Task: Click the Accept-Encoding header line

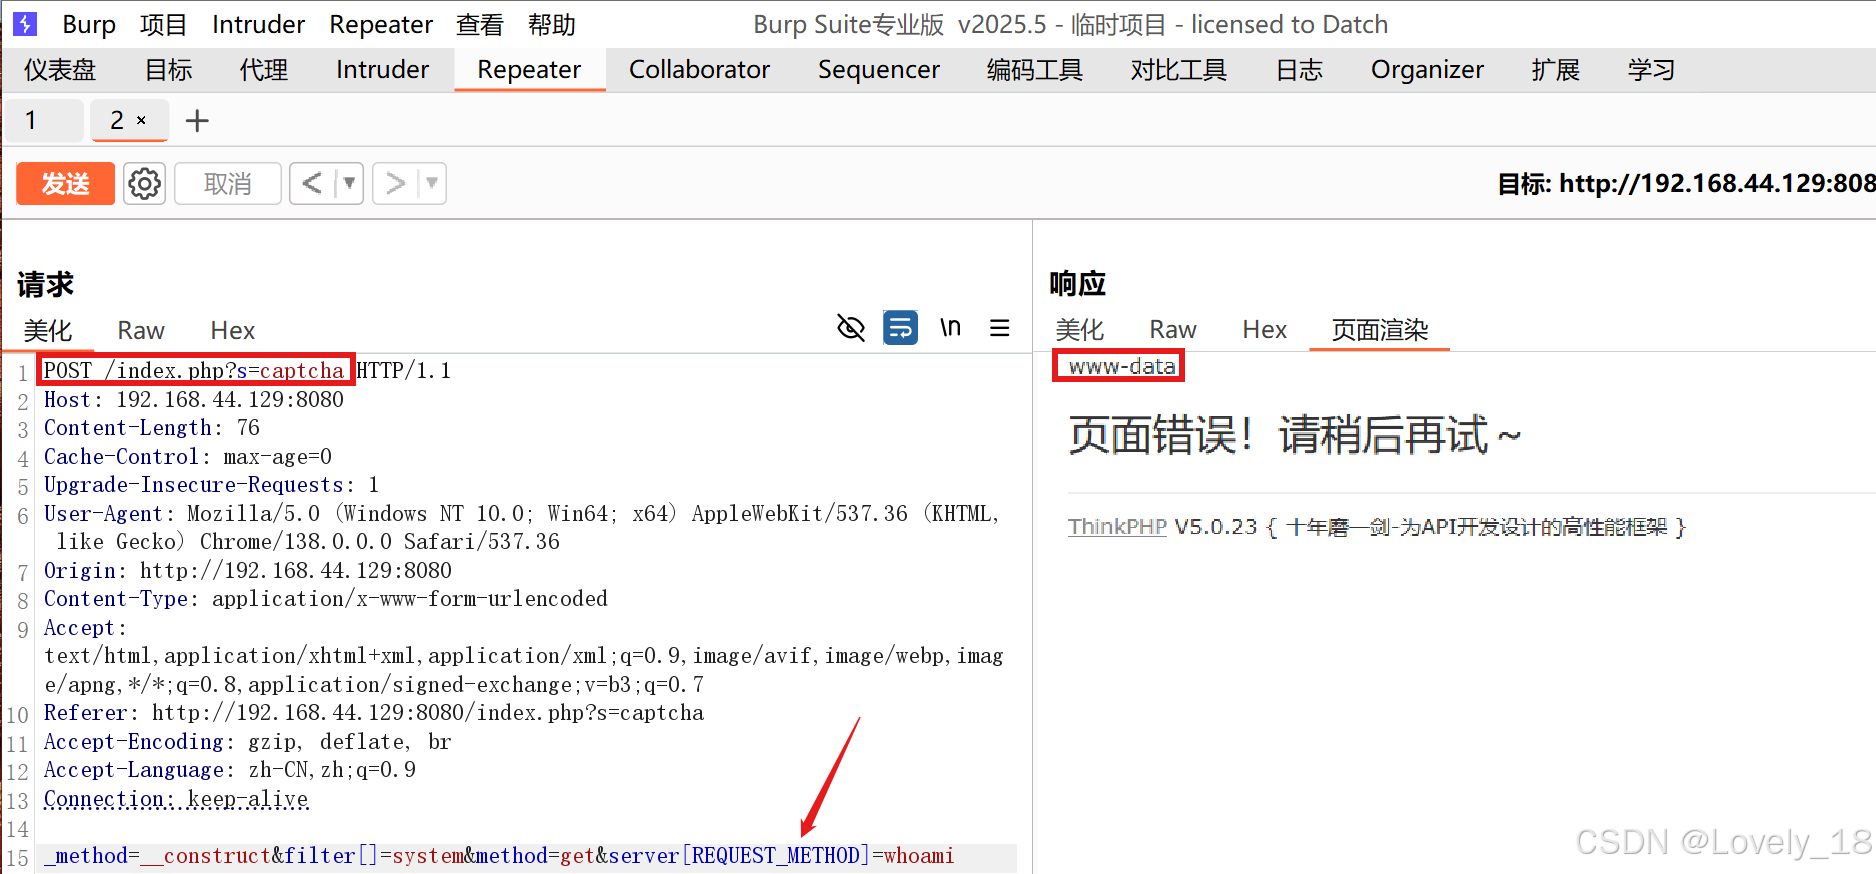Action: tap(248, 741)
